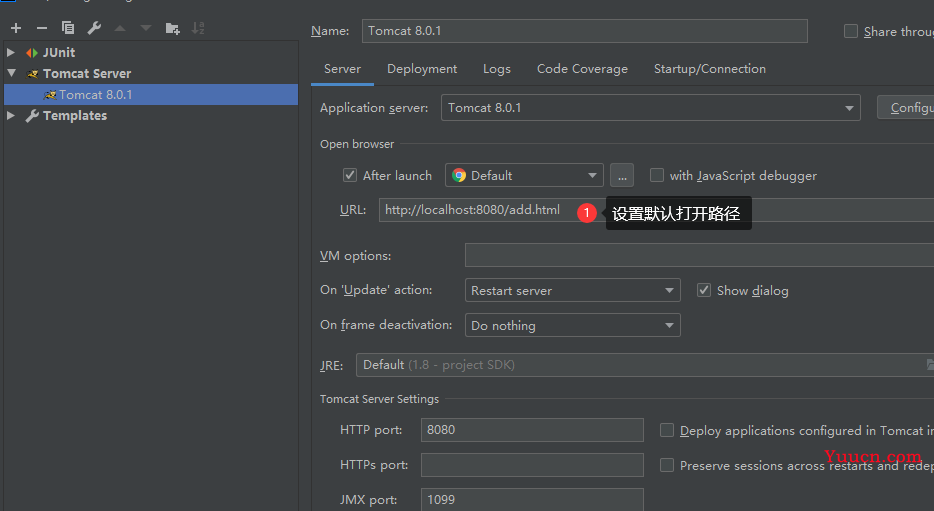The width and height of the screenshot is (934, 511).
Task: Switch to the Deployment tab
Action: [x=422, y=69]
